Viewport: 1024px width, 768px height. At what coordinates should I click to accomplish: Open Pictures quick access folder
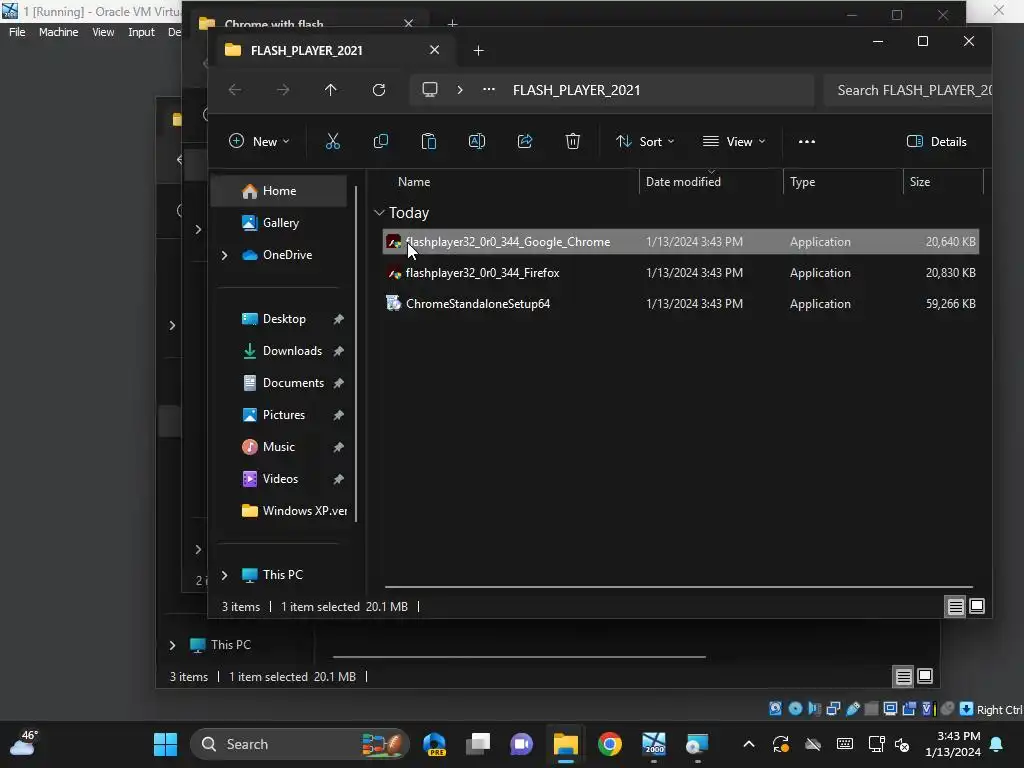[283, 415]
